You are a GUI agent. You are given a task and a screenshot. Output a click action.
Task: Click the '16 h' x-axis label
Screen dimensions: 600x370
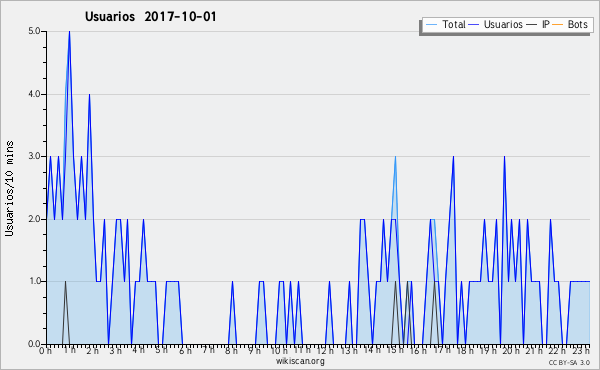418,350
